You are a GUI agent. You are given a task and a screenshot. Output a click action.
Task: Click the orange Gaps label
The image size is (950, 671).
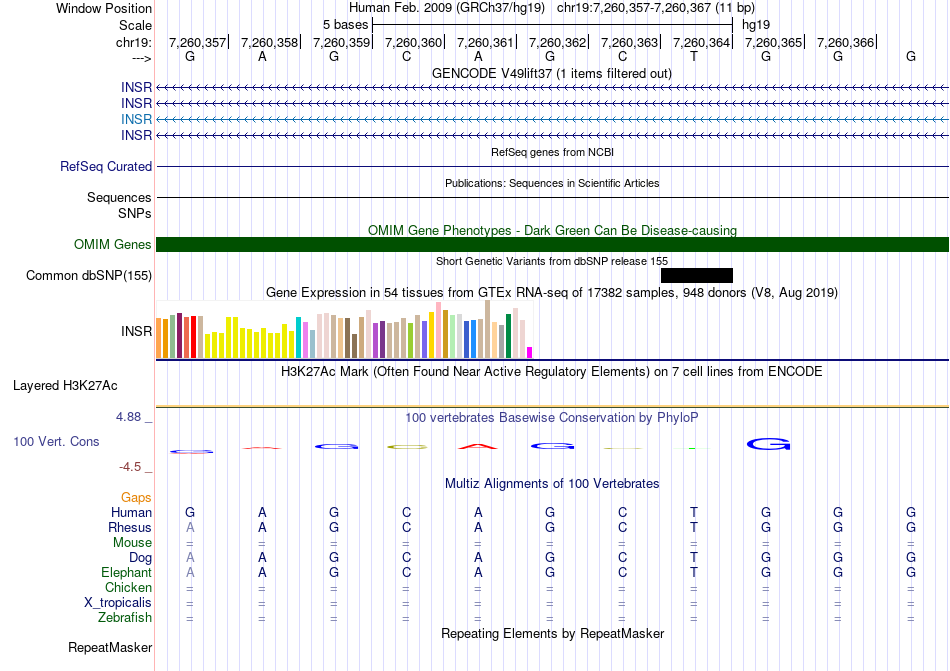click(136, 497)
